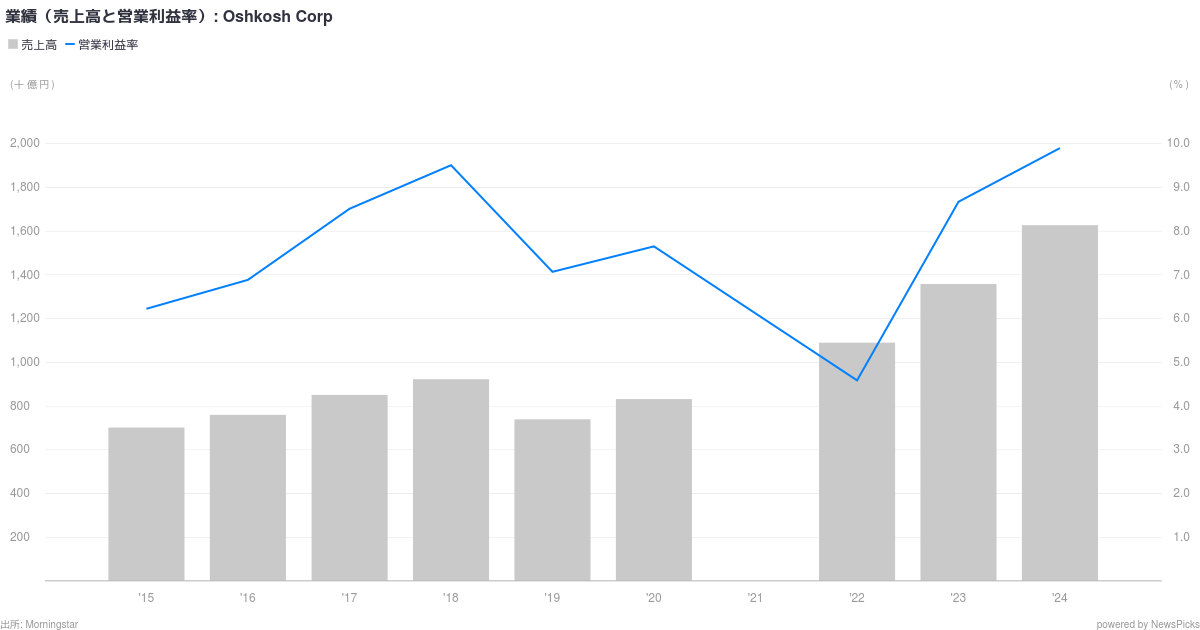Click the operating margin peak point at '18

(451, 165)
